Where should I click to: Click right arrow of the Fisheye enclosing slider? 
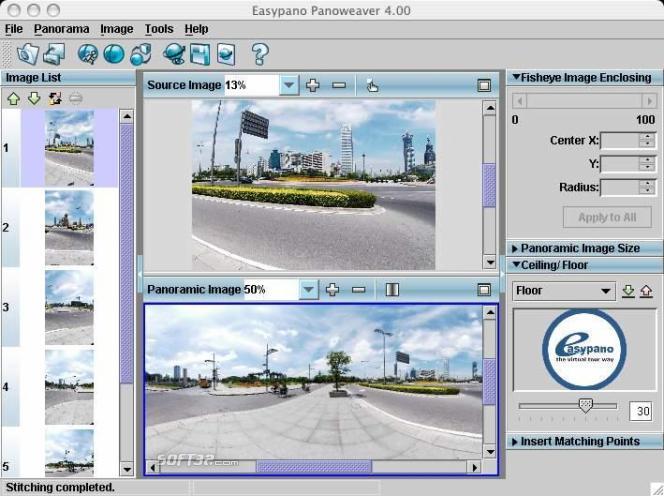(649, 101)
